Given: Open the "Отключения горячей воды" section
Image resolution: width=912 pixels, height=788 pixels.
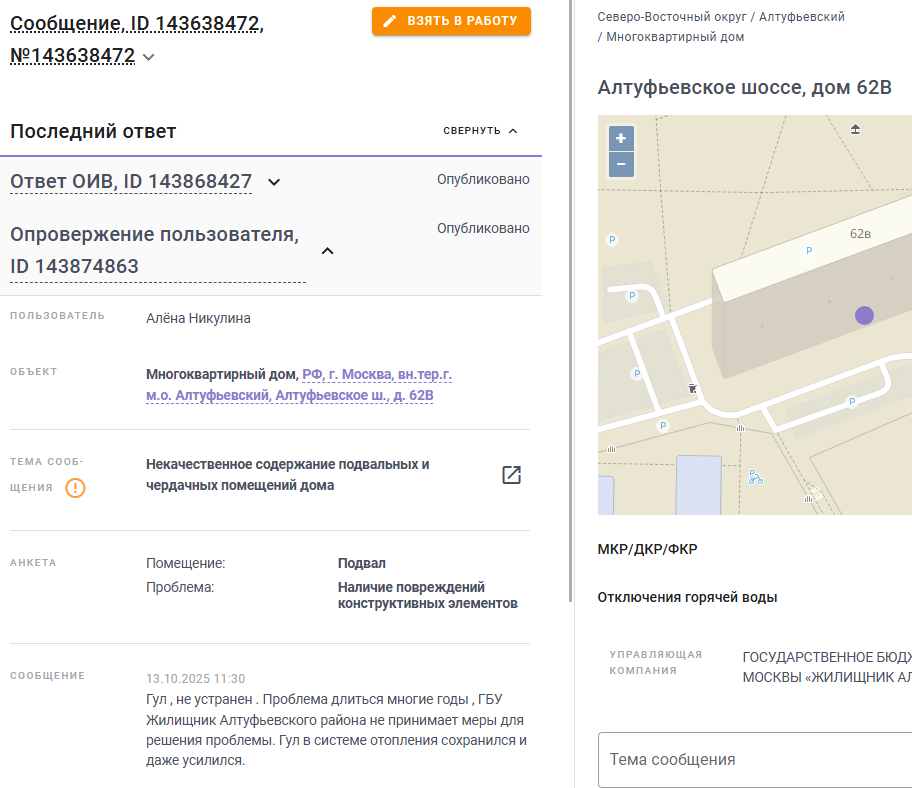Looking at the screenshot, I should [687, 597].
